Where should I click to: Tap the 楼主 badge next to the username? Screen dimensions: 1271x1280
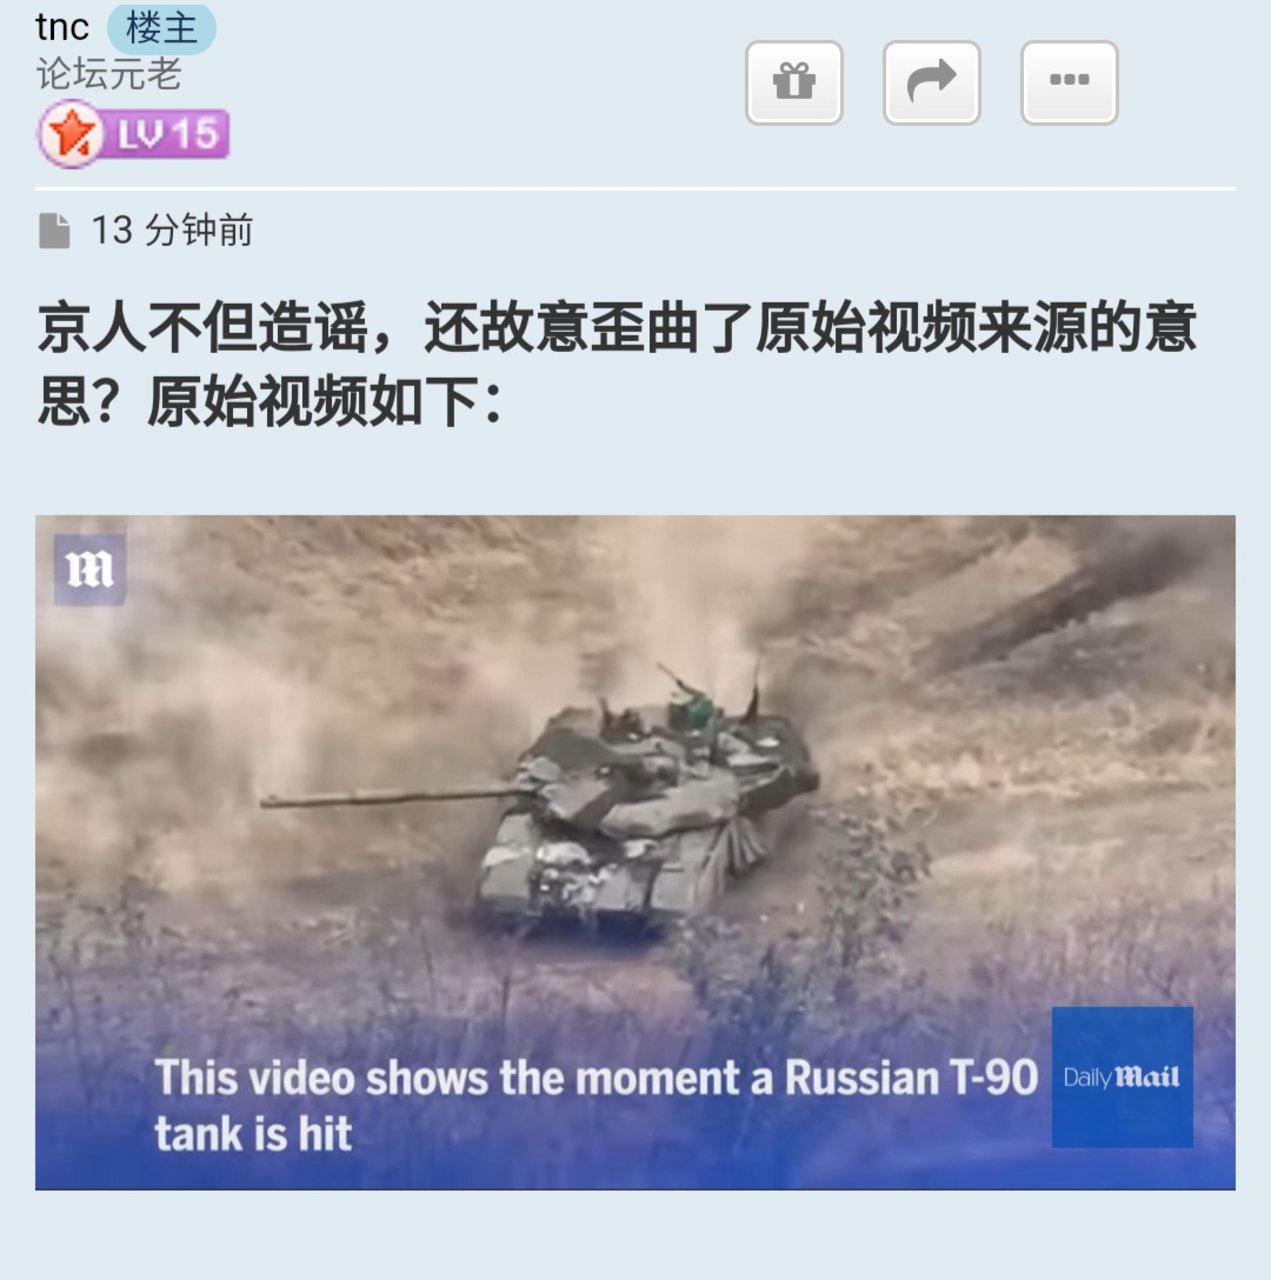tap(161, 28)
